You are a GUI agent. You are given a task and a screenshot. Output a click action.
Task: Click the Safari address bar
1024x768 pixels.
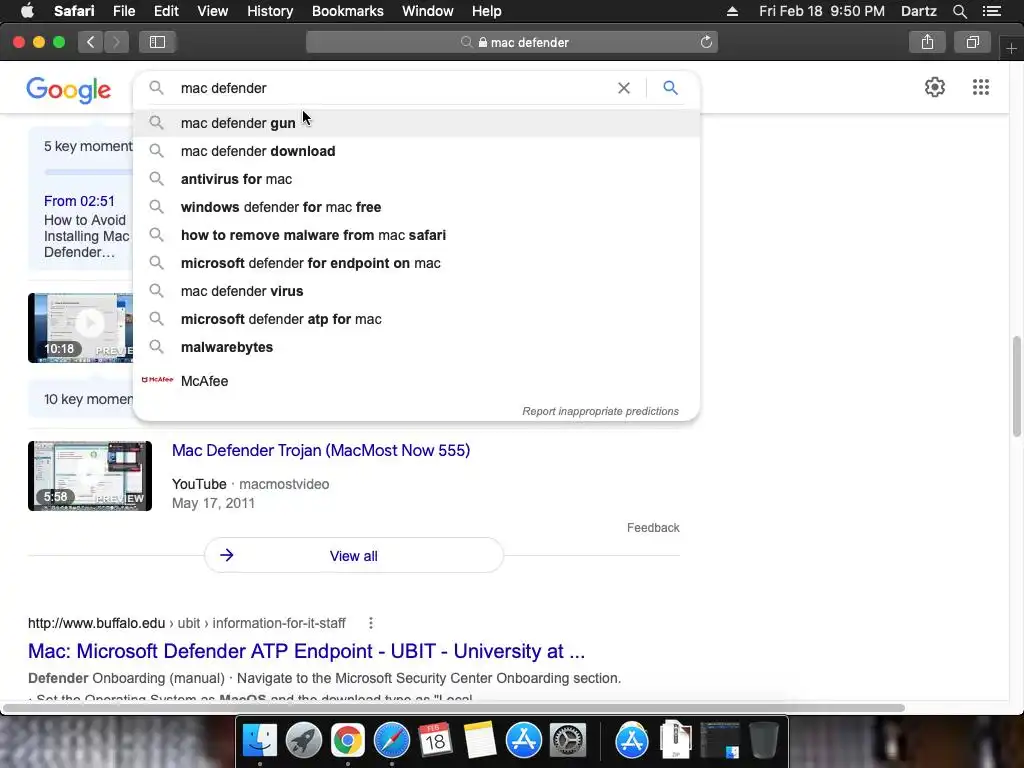coord(512,42)
